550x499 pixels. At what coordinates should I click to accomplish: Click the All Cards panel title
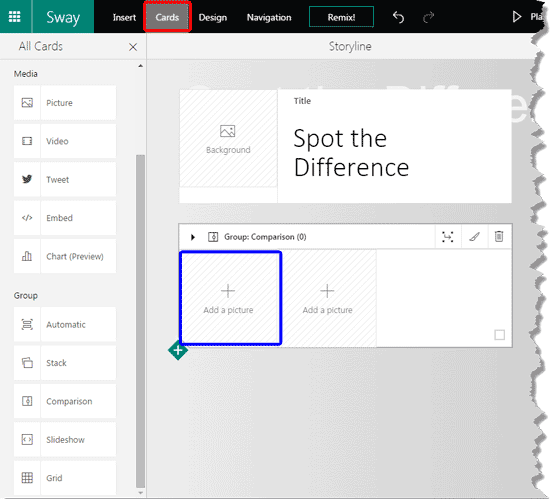tap(41, 46)
